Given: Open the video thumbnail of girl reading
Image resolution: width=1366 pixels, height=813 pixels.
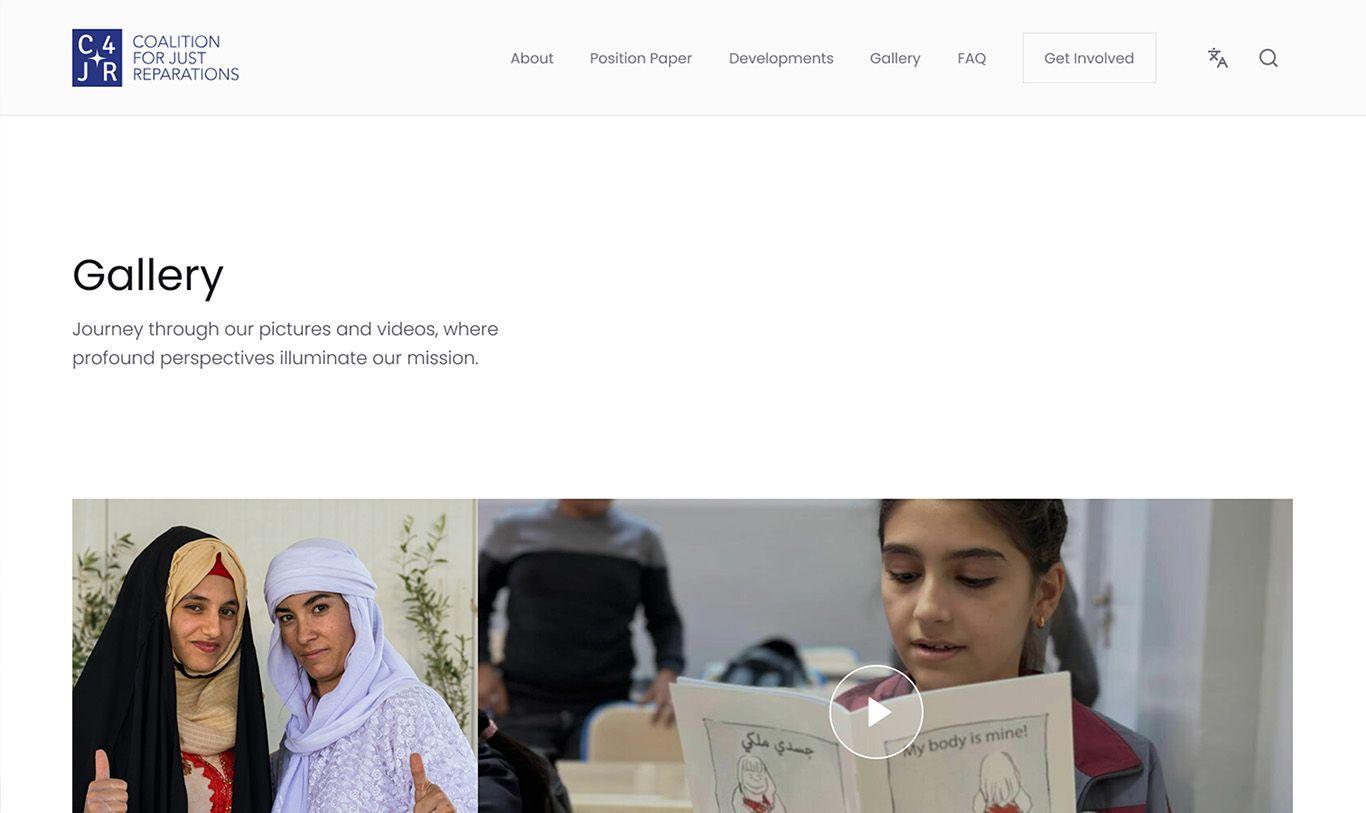Looking at the screenshot, I should click(885, 656).
